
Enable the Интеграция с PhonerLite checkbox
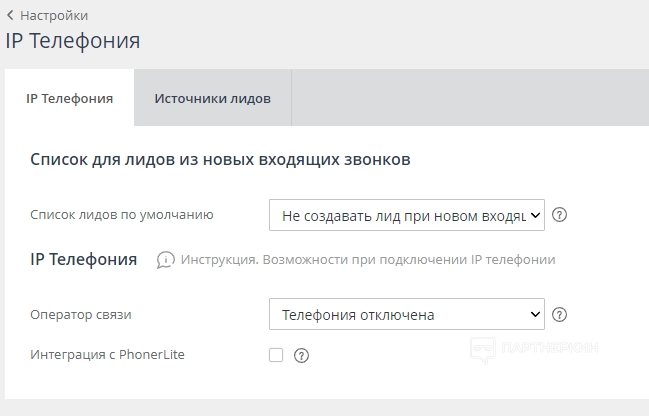[276, 354]
